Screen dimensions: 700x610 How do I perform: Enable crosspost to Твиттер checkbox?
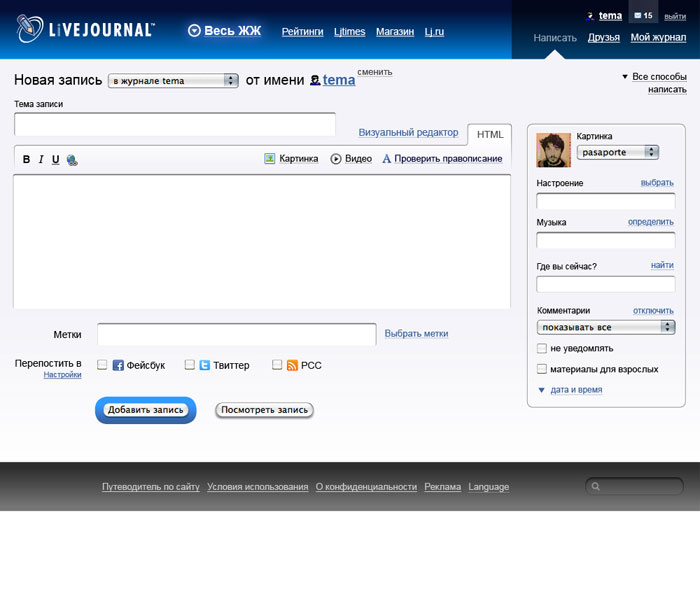[190, 365]
